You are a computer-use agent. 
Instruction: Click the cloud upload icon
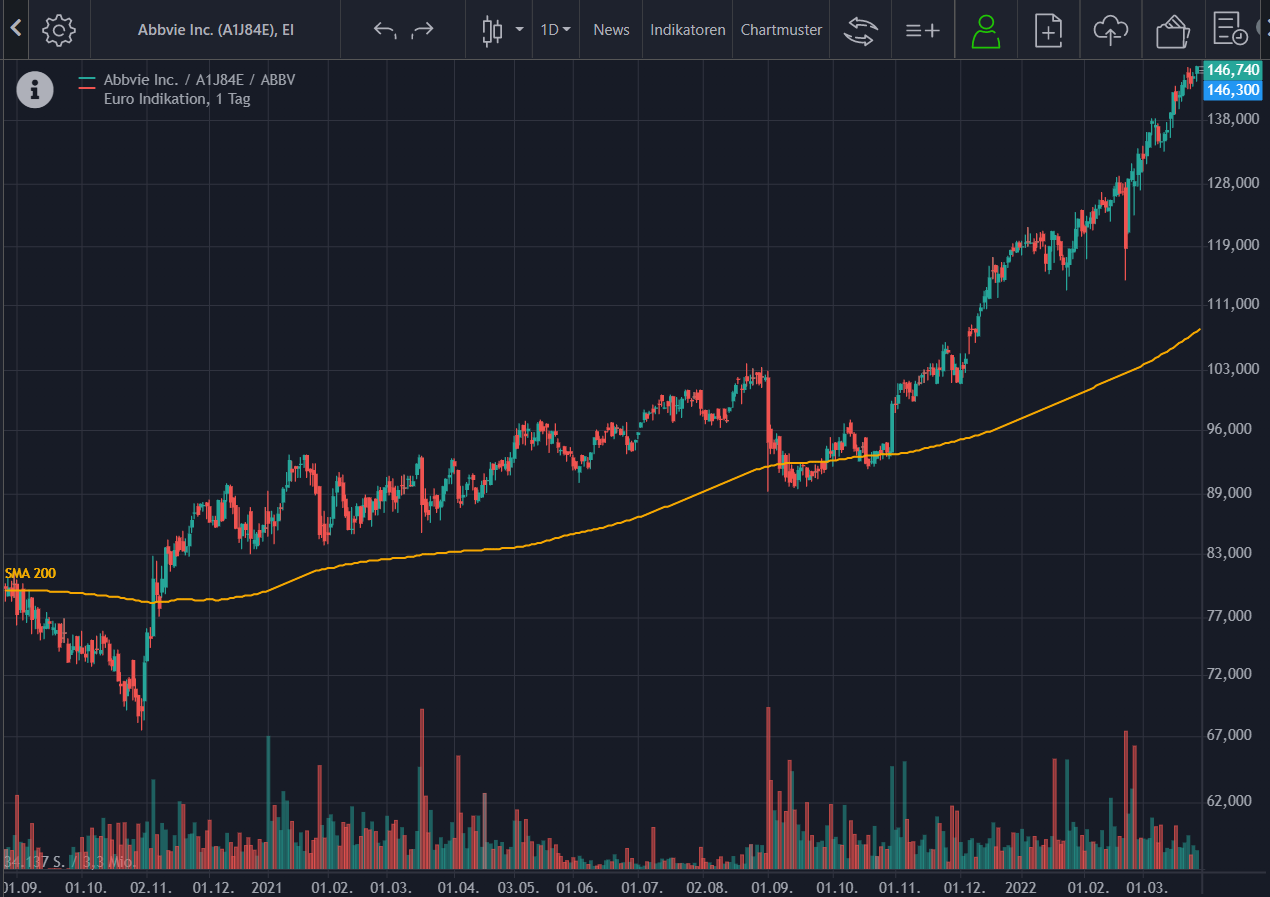[1110, 30]
